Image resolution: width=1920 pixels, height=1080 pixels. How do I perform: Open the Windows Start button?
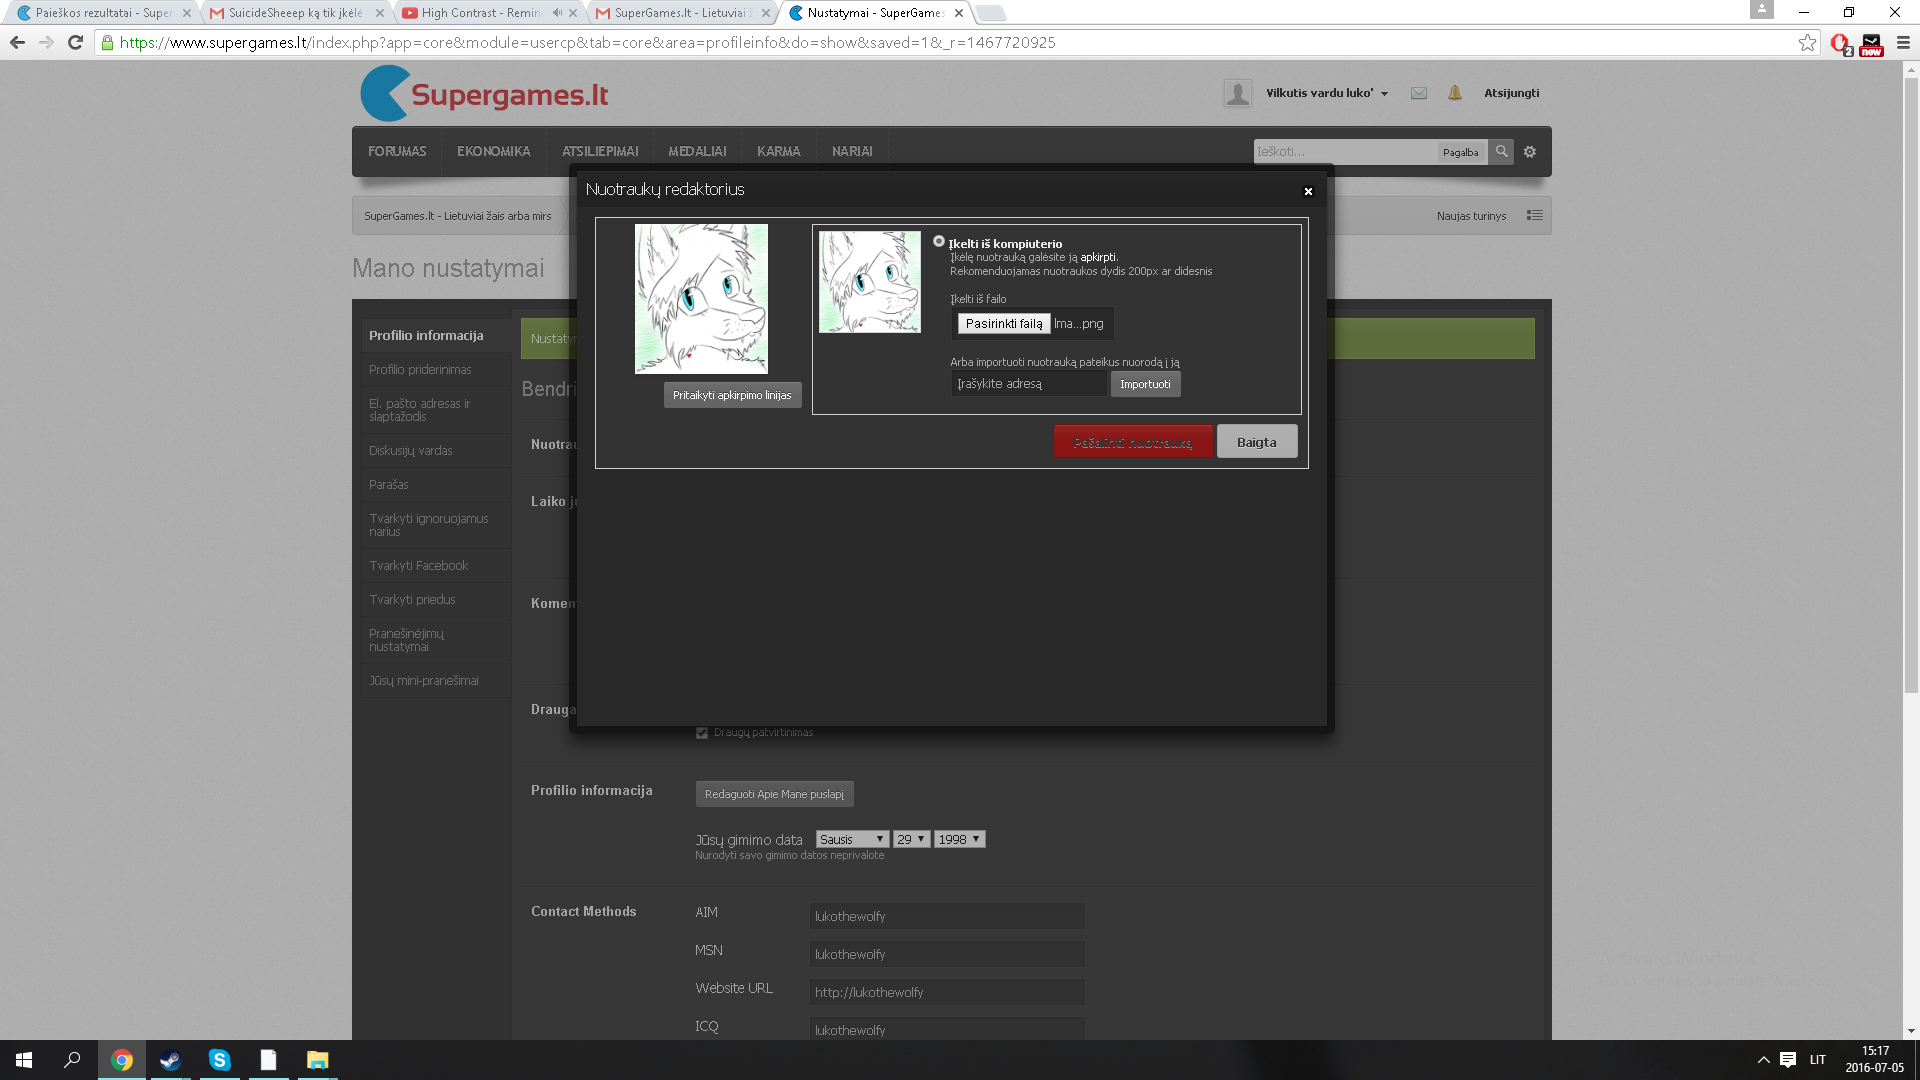tap(24, 1060)
